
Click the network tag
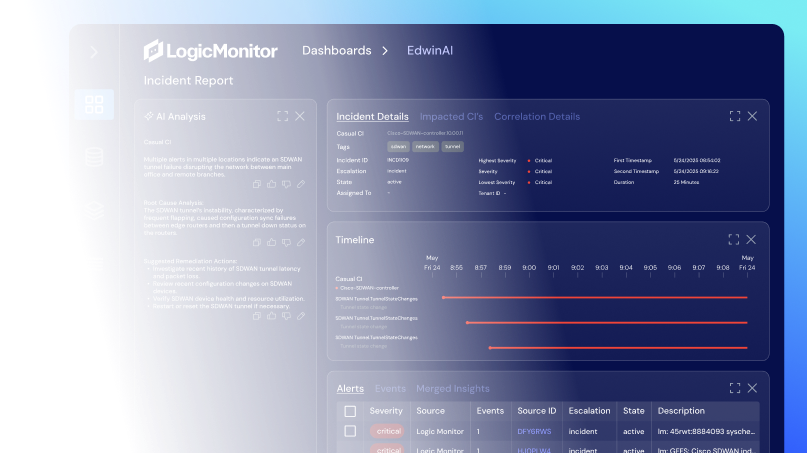click(x=425, y=147)
